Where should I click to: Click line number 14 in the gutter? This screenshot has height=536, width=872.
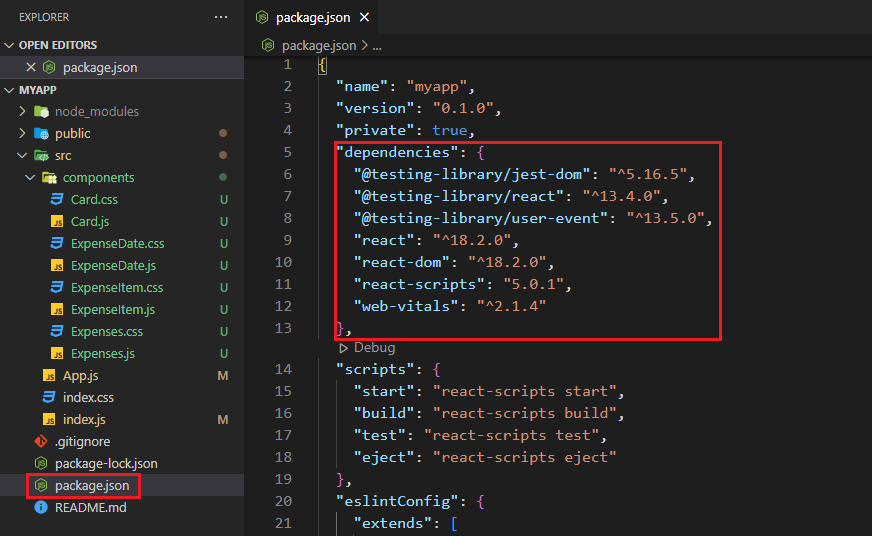(x=284, y=369)
